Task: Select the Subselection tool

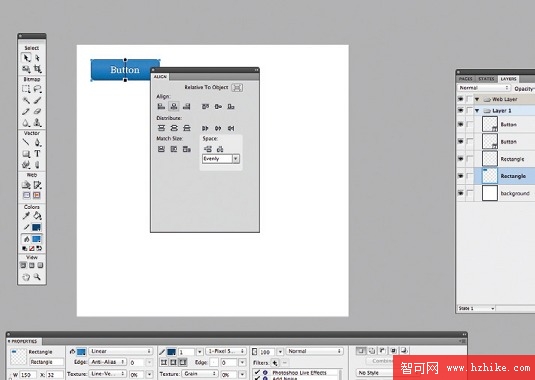Action: 37,58
